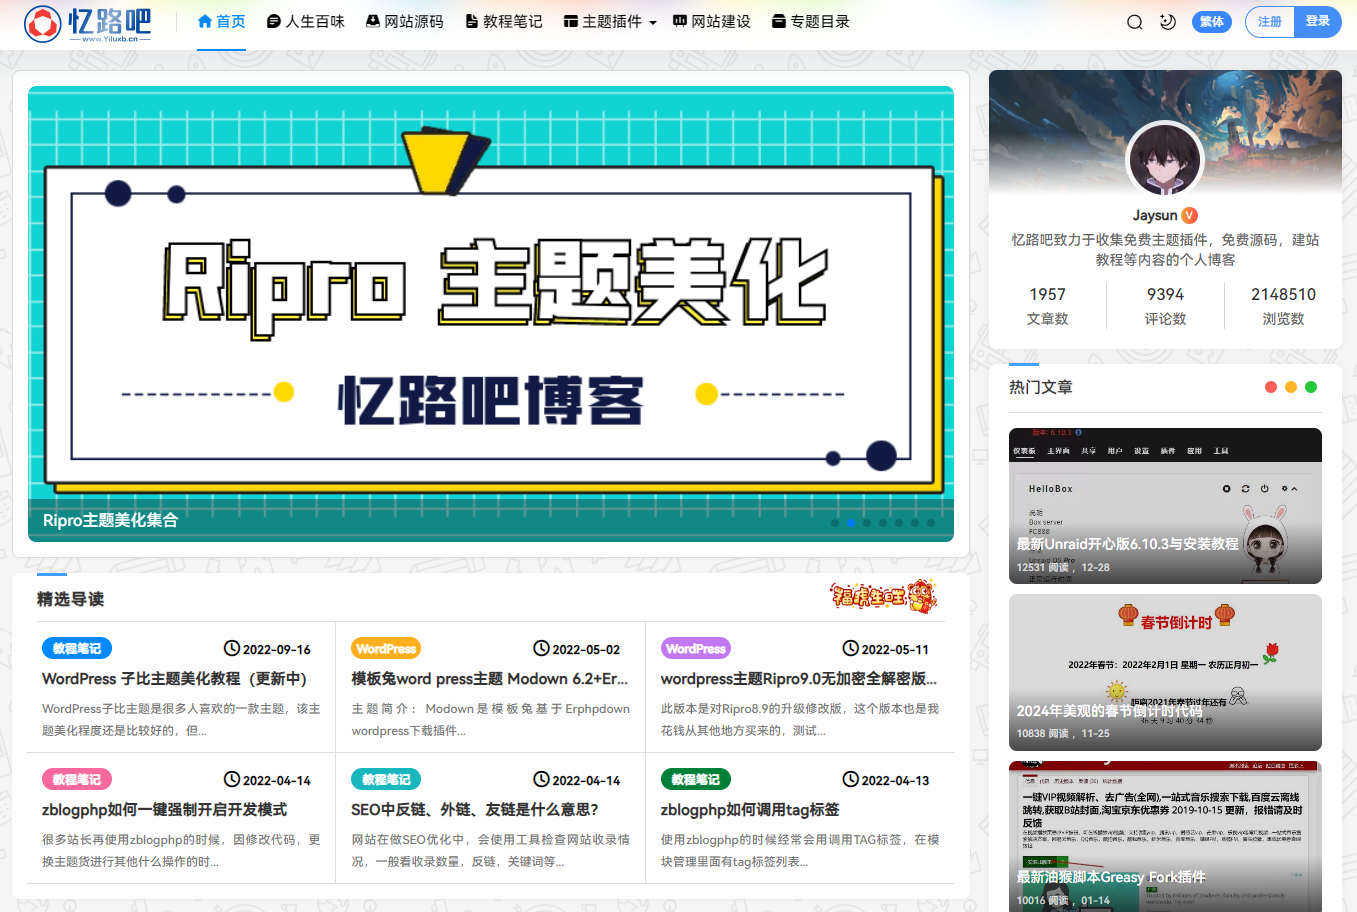Switch to traditional Chinese with 繁体 button

point(1212,22)
